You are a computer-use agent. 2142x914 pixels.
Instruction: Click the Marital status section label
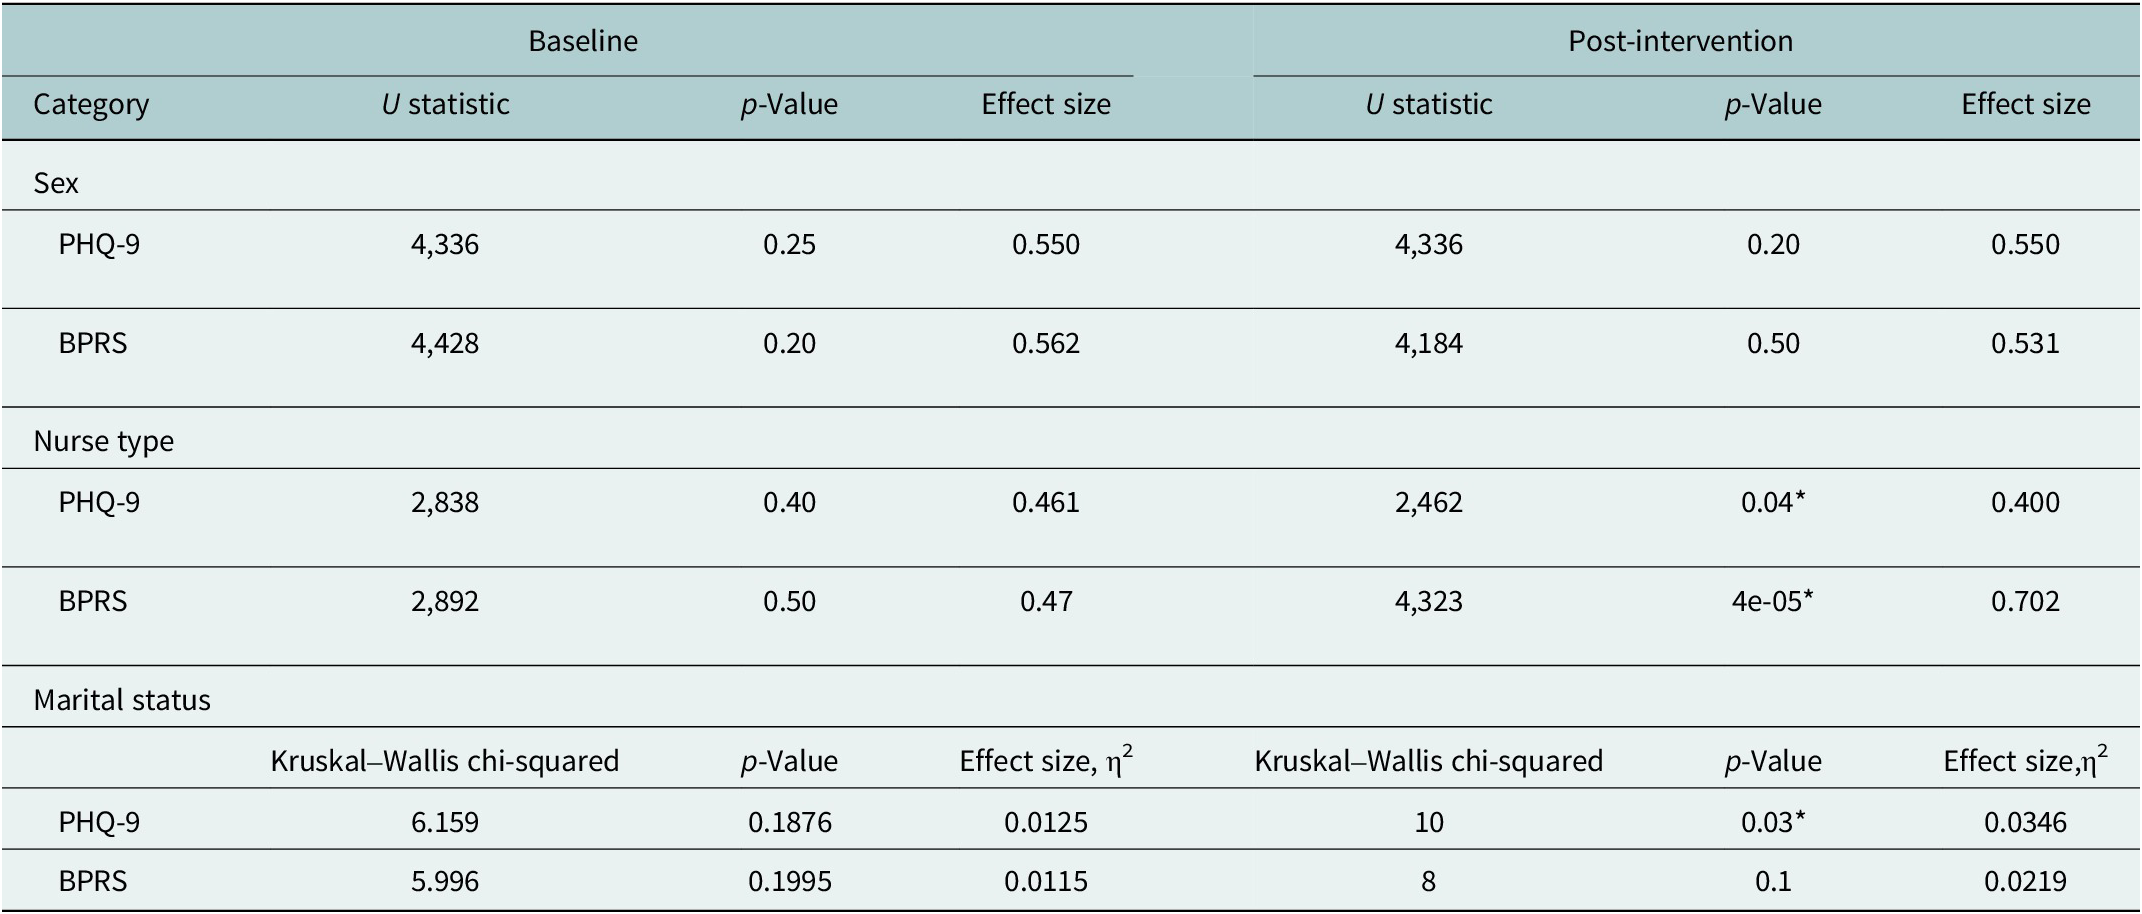click(122, 700)
